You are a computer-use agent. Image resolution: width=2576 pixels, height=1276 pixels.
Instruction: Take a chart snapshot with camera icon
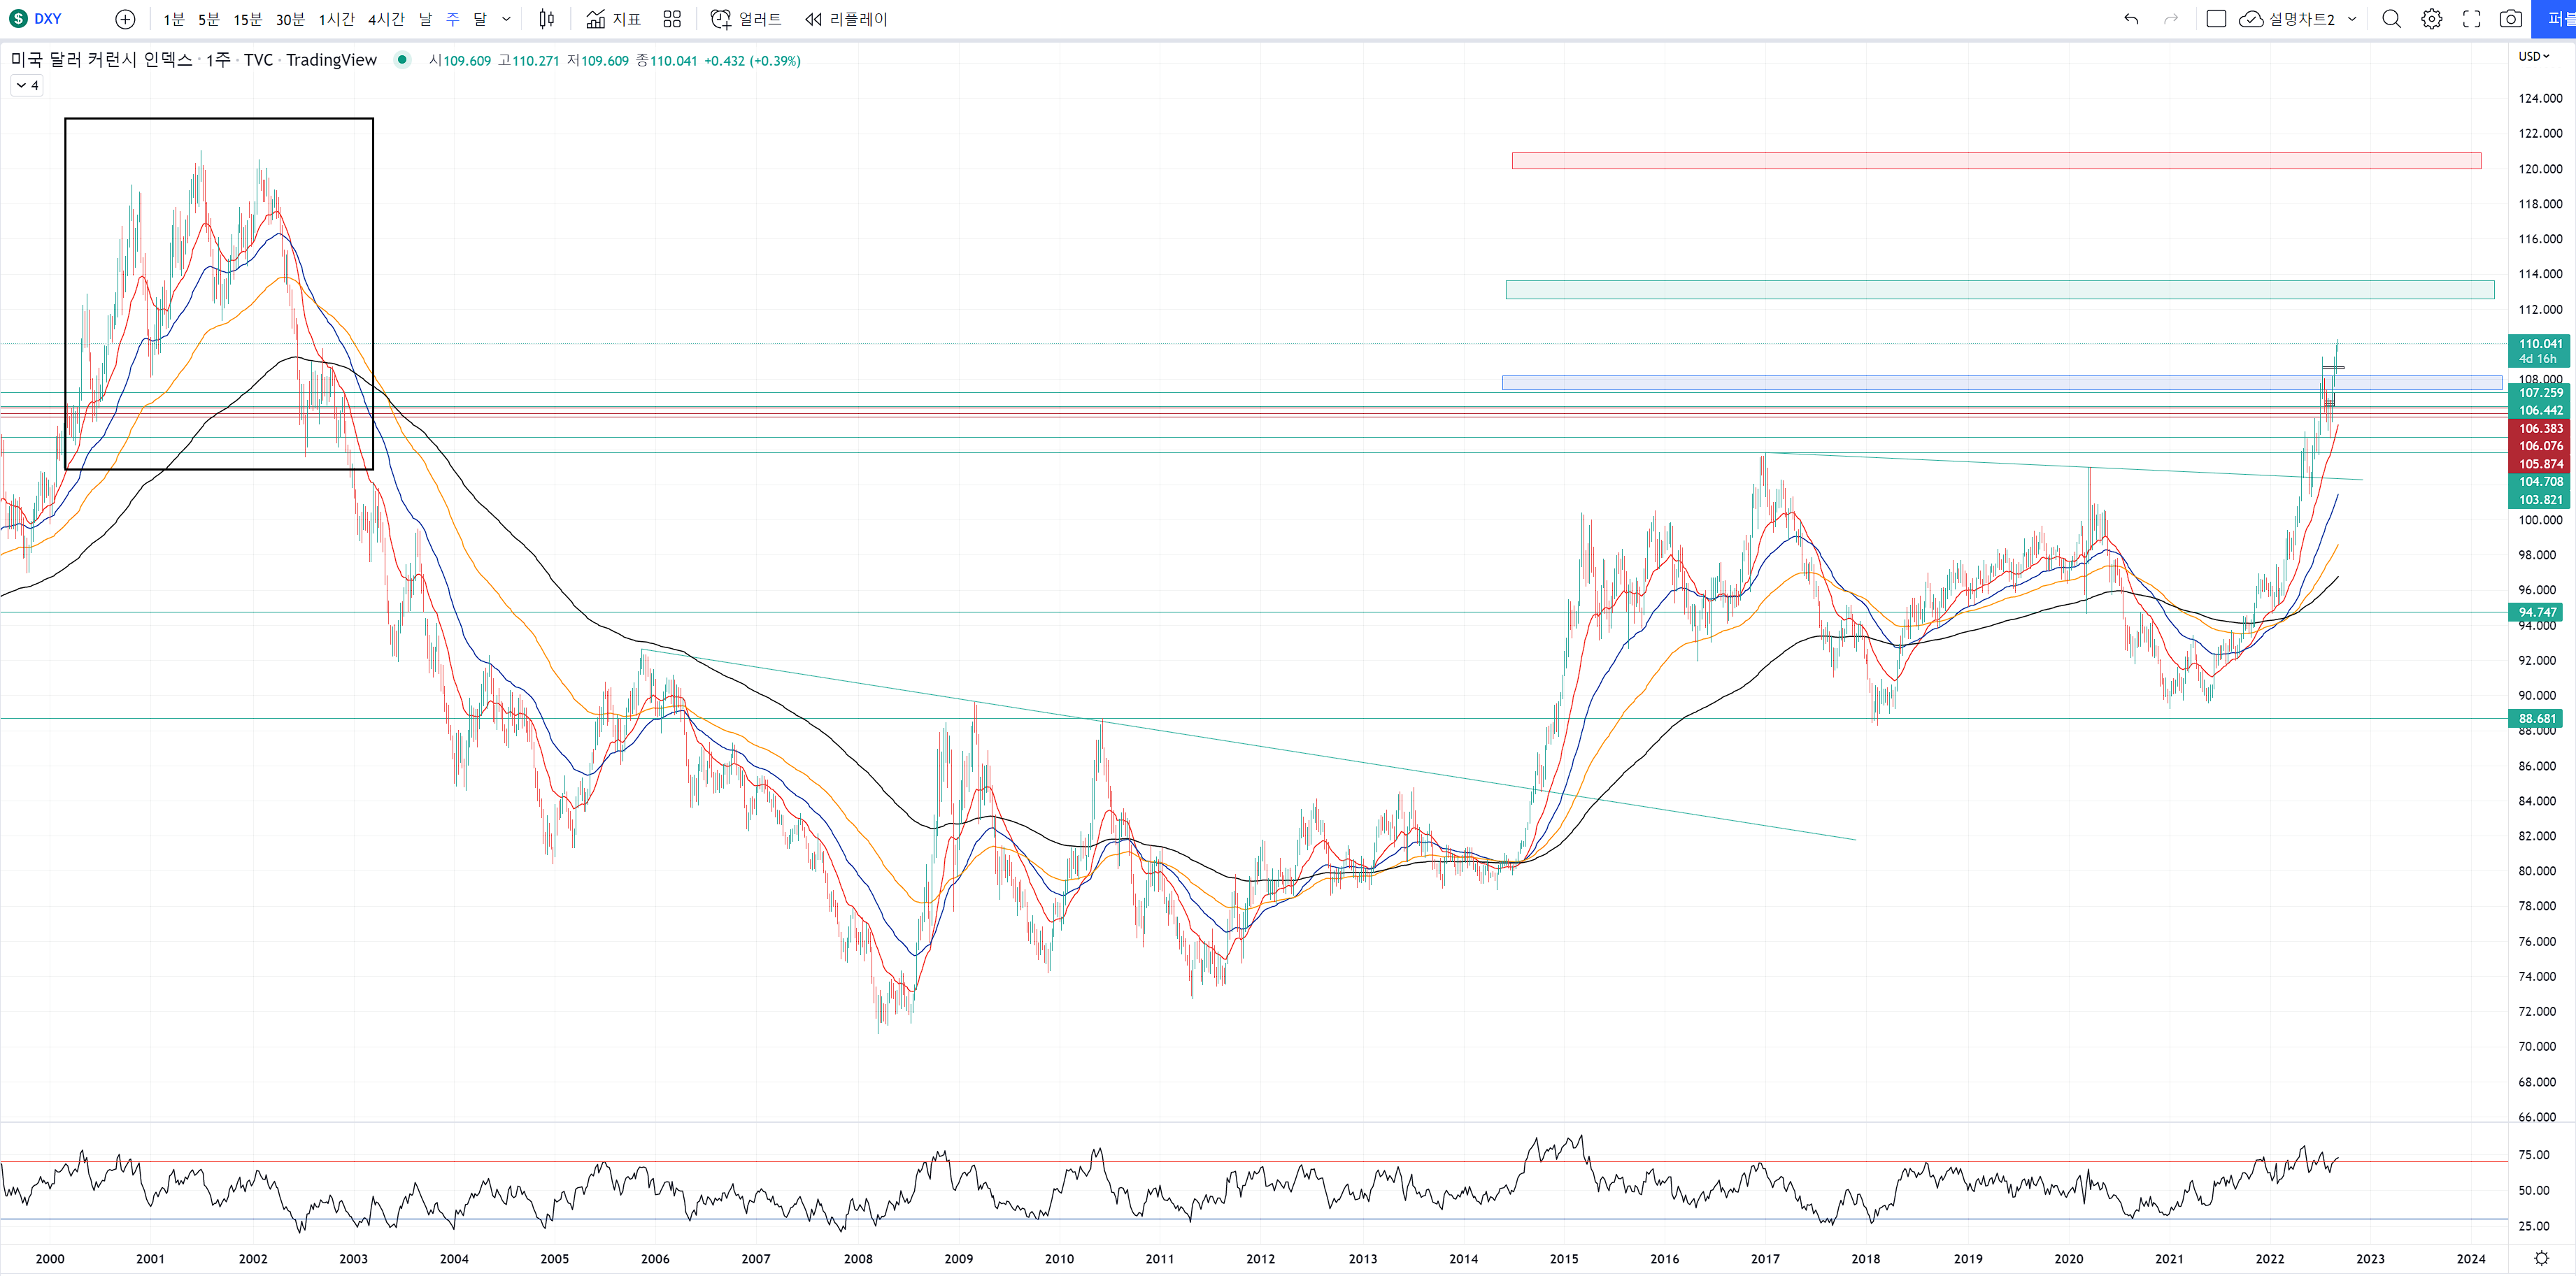tap(2511, 19)
